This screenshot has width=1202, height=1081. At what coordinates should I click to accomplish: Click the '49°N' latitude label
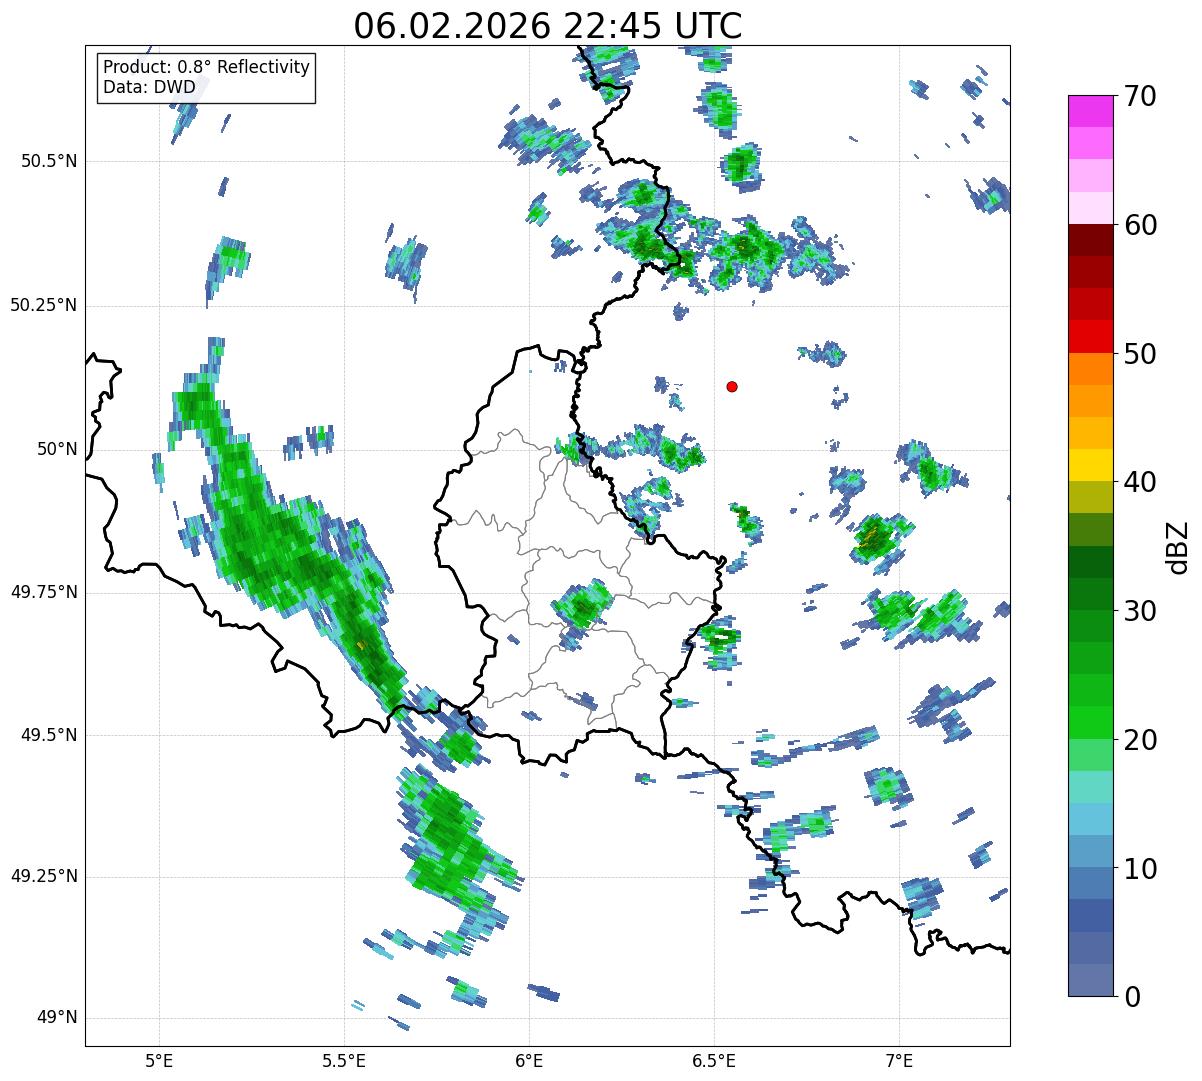(57, 1017)
